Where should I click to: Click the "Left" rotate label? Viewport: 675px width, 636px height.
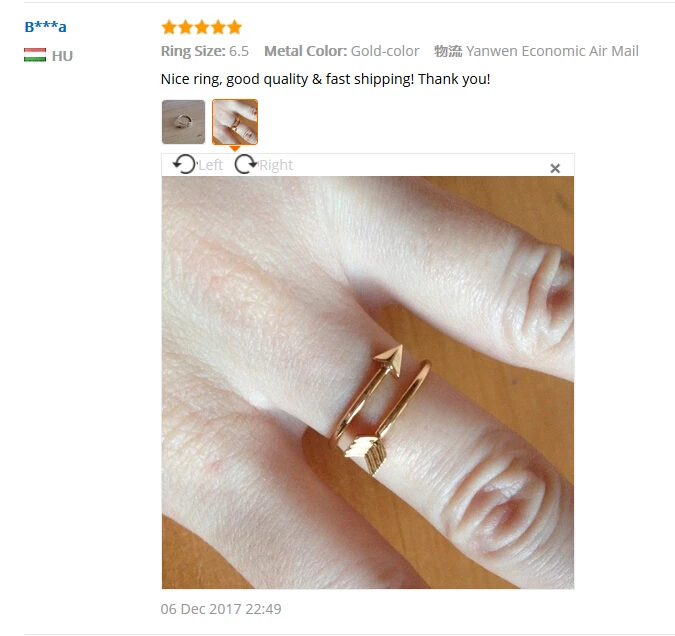pyautogui.click(x=211, y=165)
